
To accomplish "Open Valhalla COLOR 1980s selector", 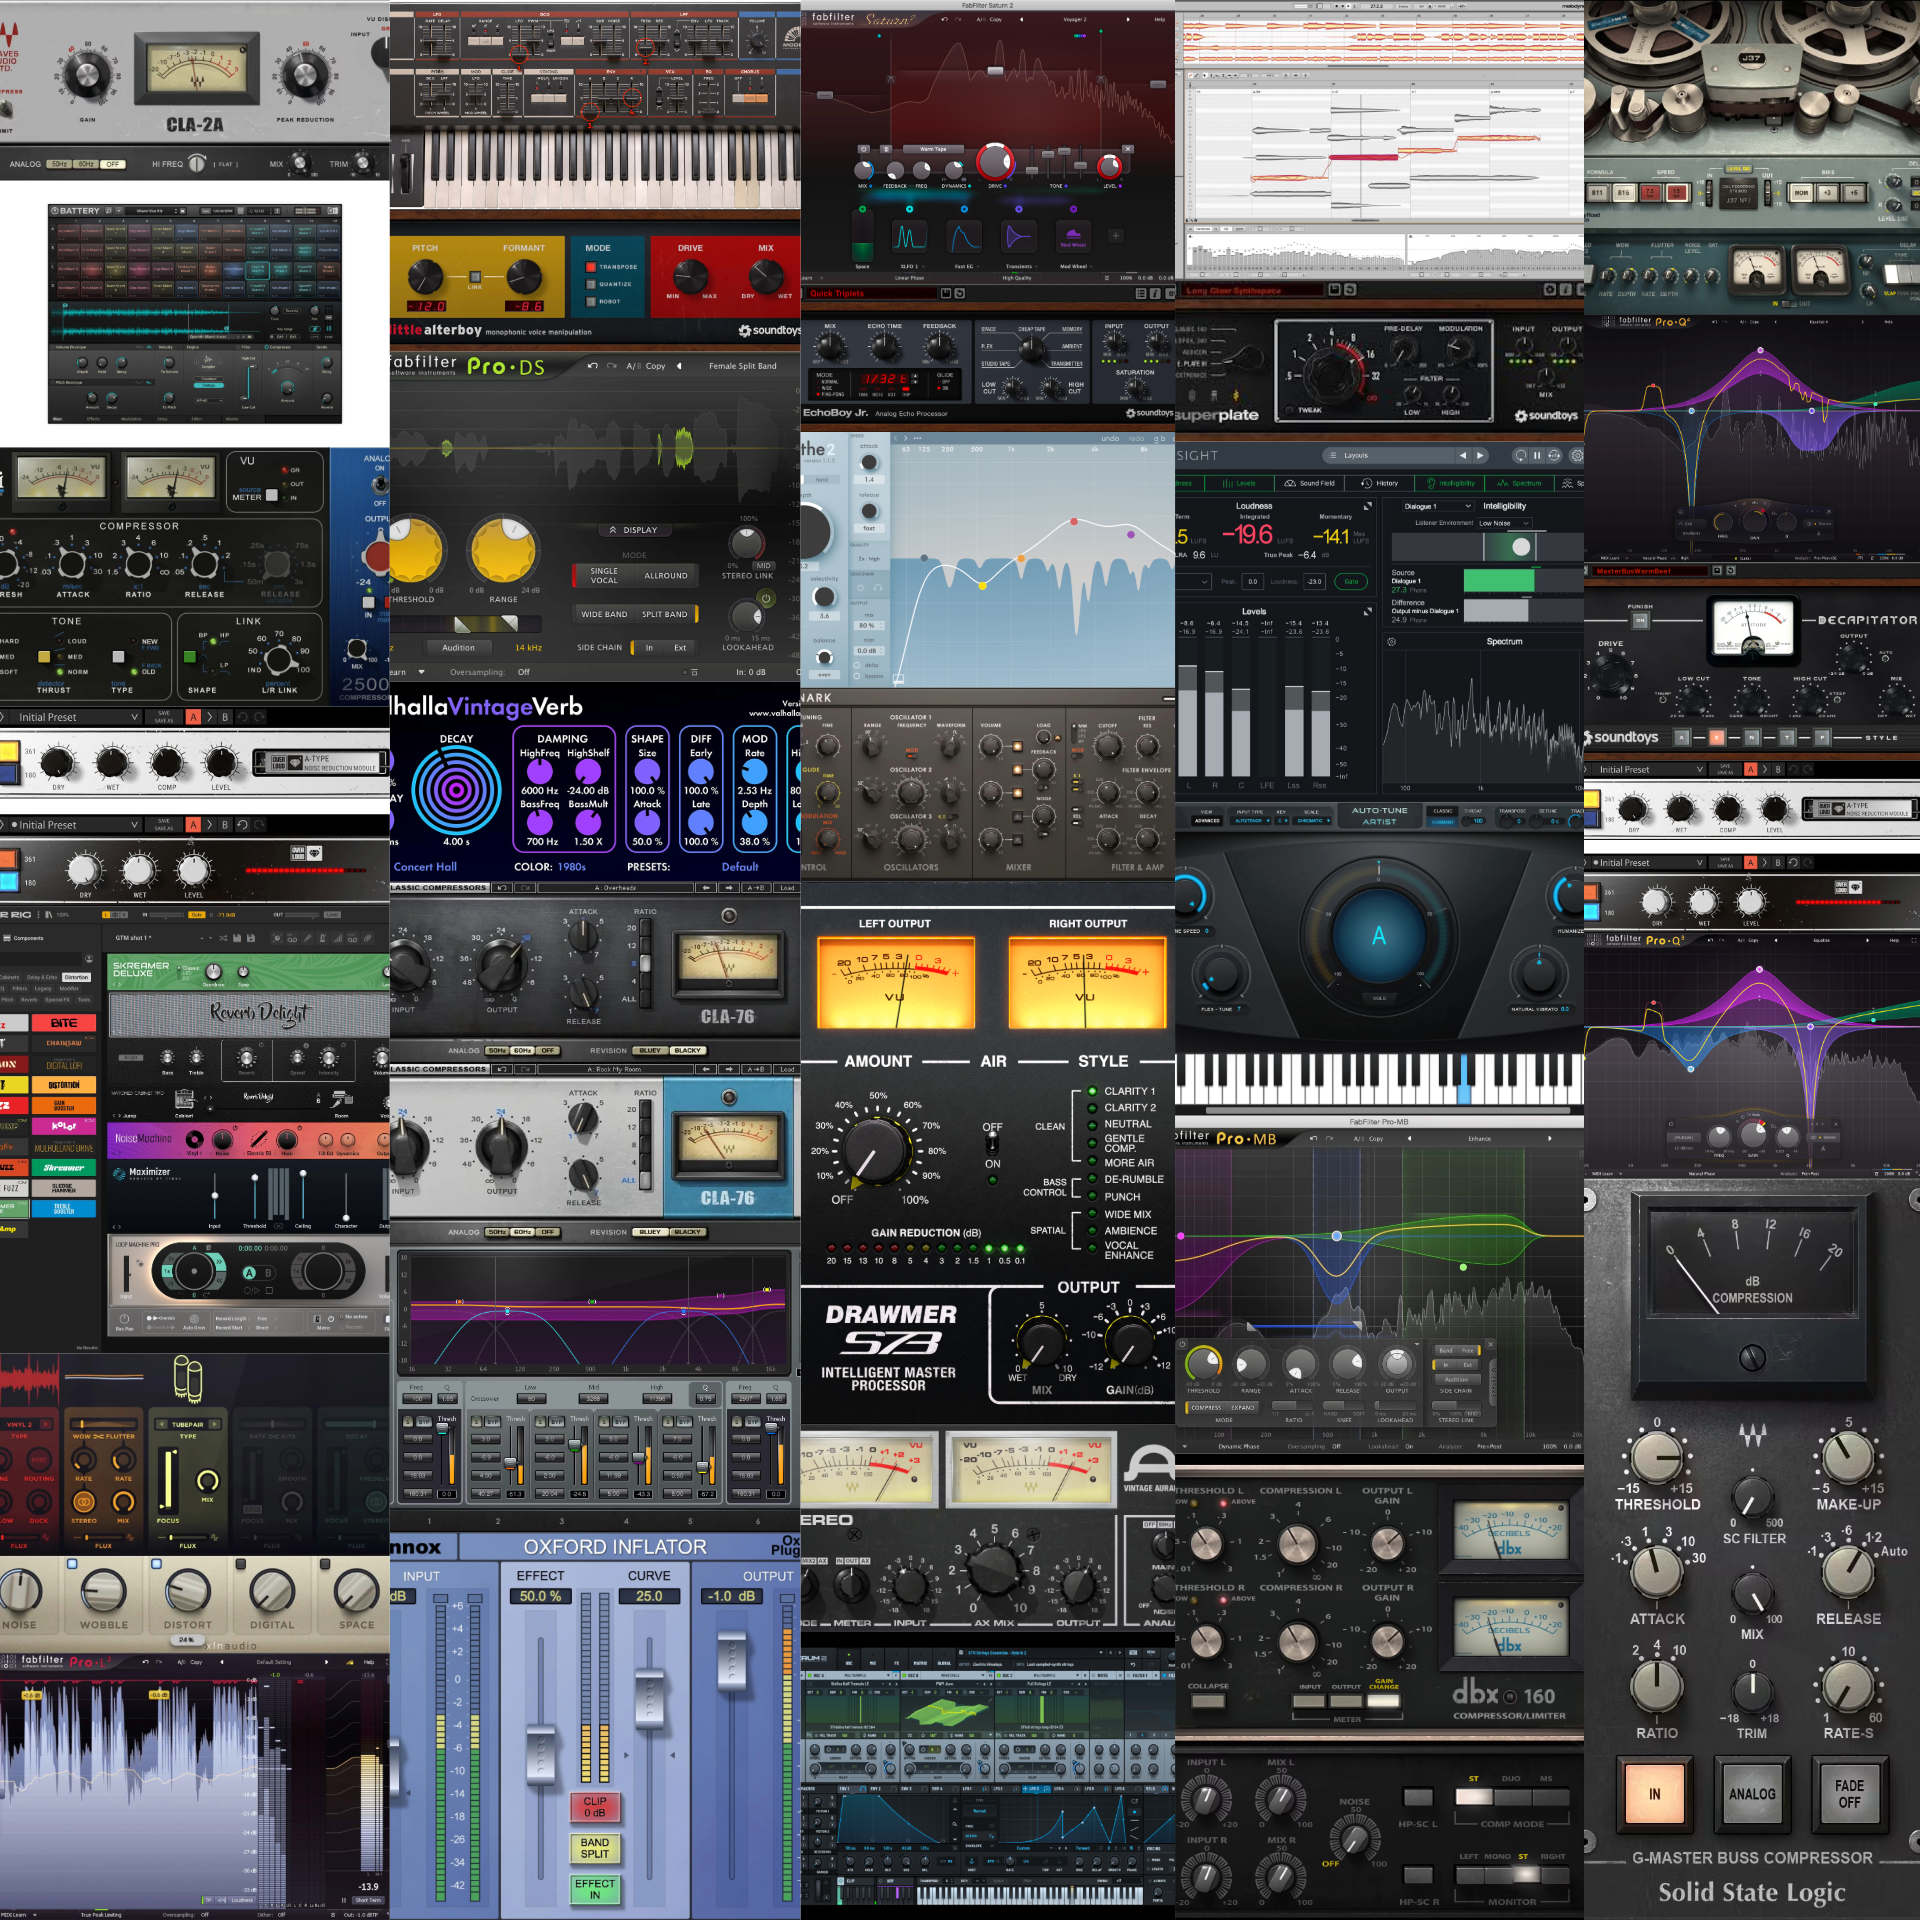I will [571, 867].
